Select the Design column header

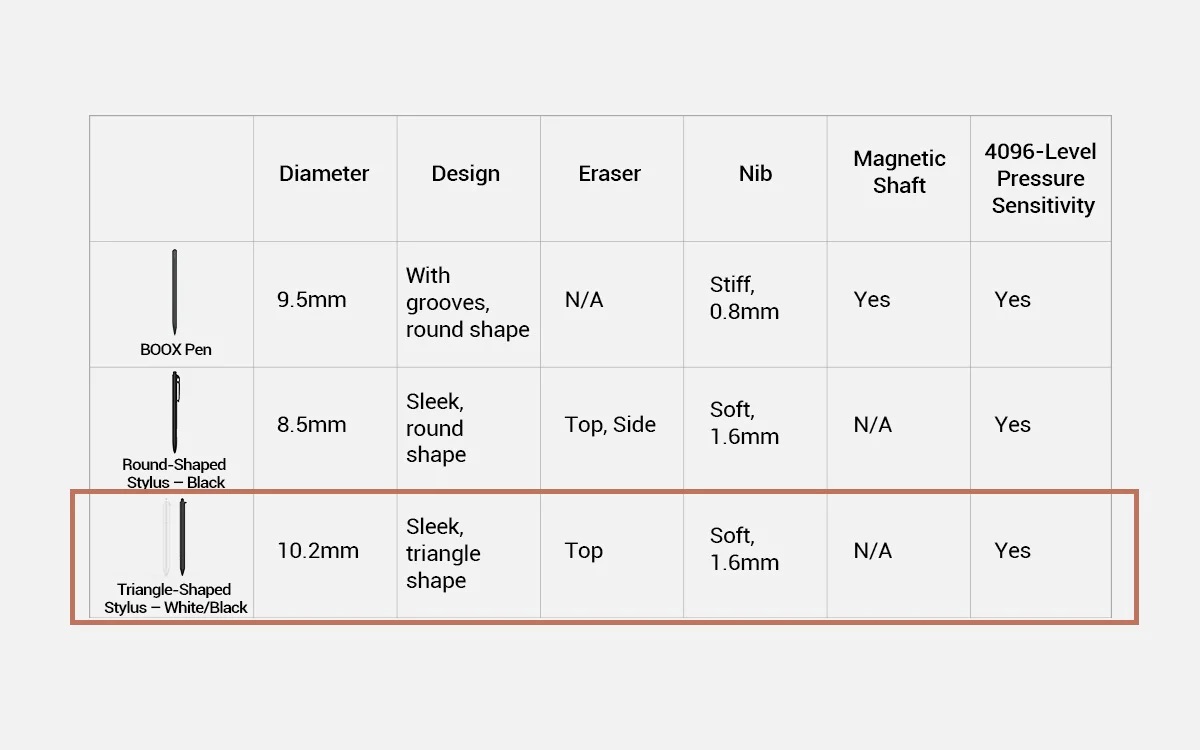466,173
